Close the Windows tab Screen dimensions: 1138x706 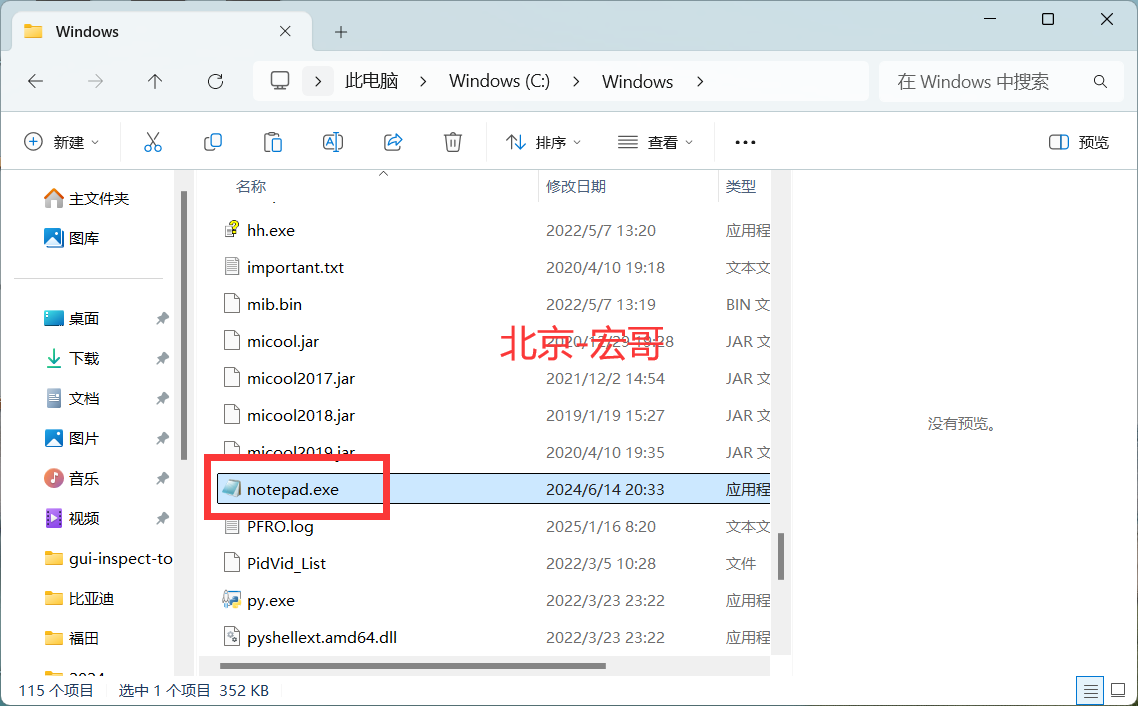(285, 31)
